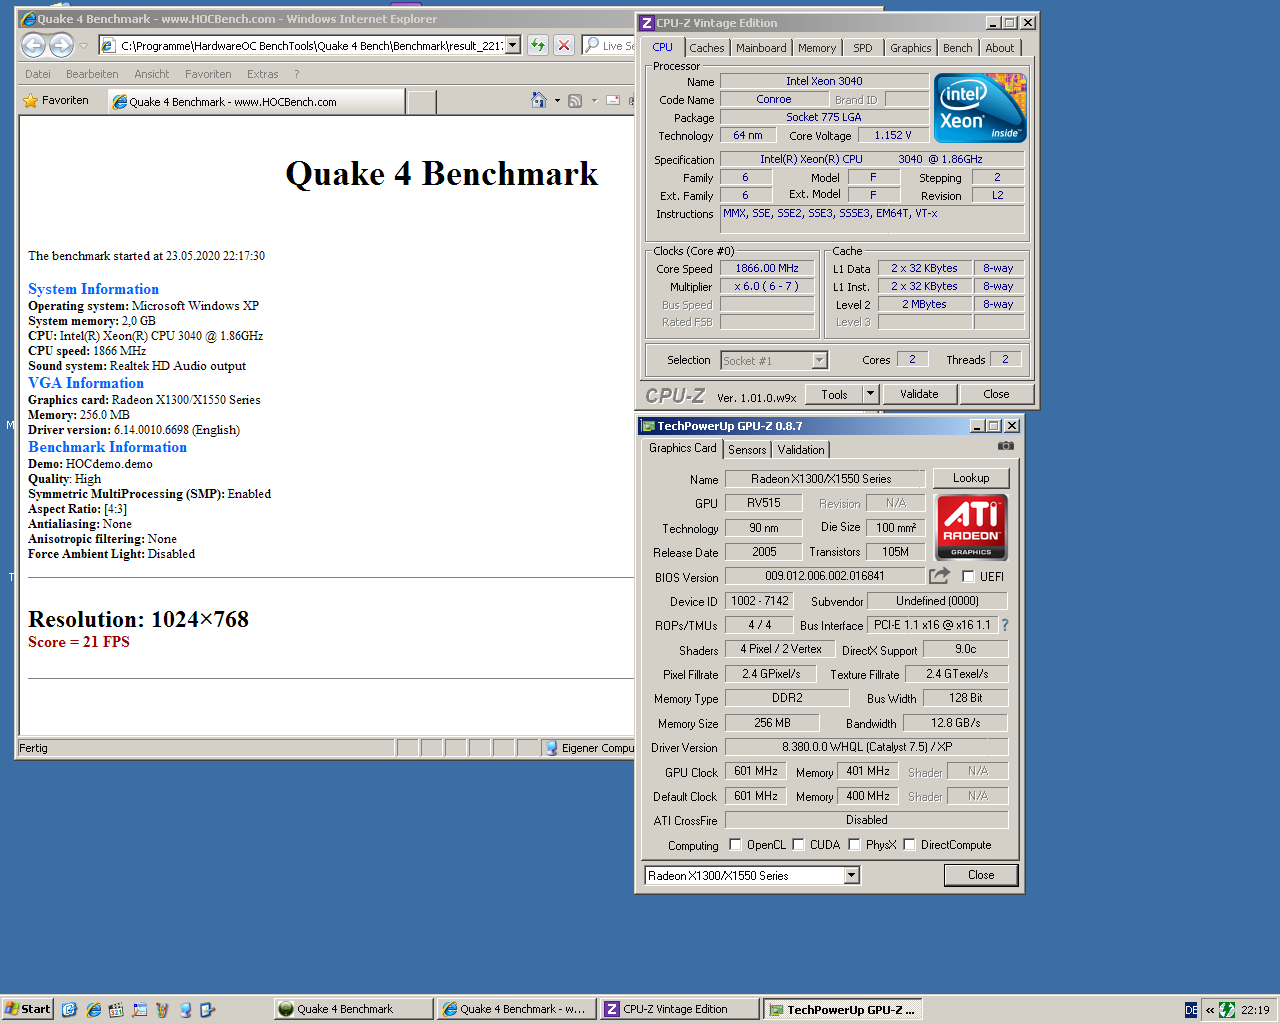Click the ATI Radeon logo in GPU-Z
This screenshot has height=1024, width=1280.
click(x=971, y=527)
